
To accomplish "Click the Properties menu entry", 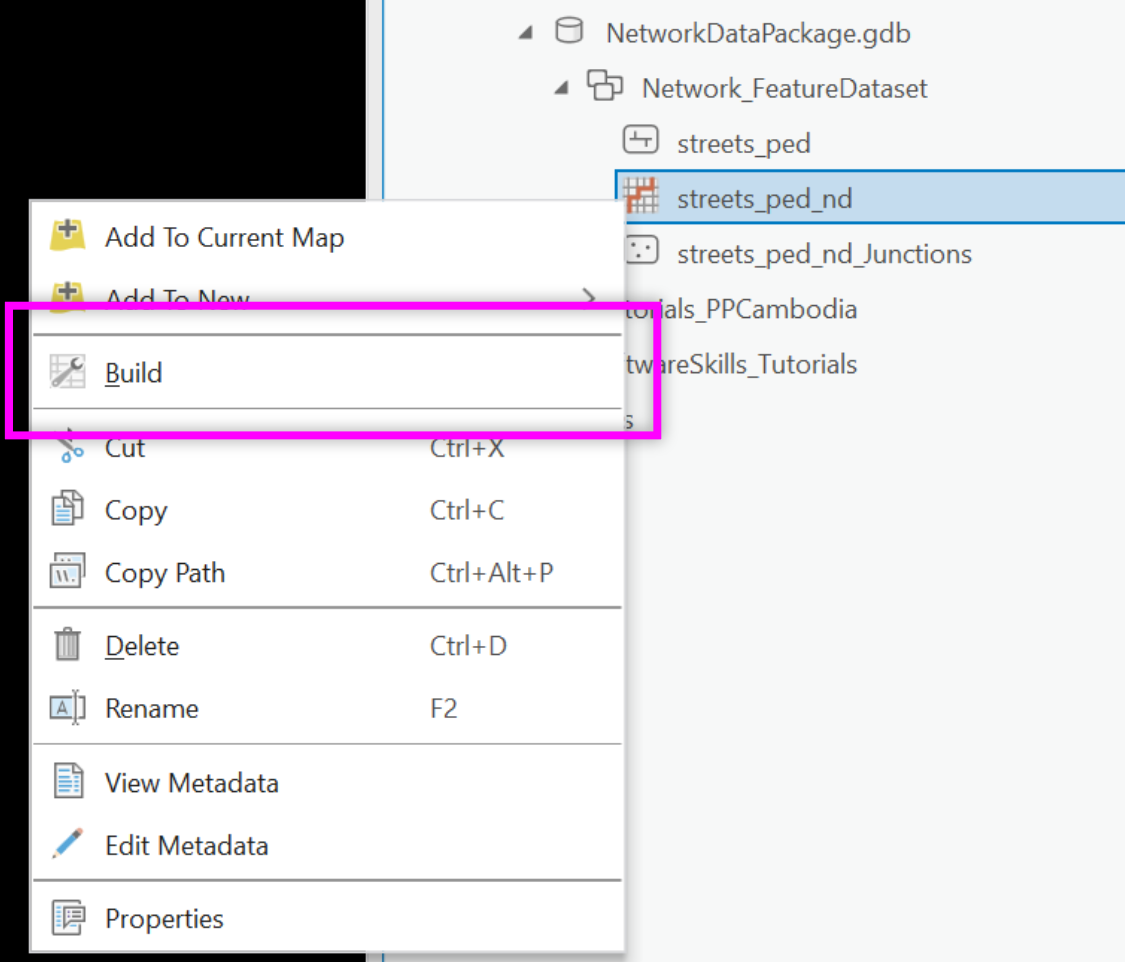I will tap(163, 918).
